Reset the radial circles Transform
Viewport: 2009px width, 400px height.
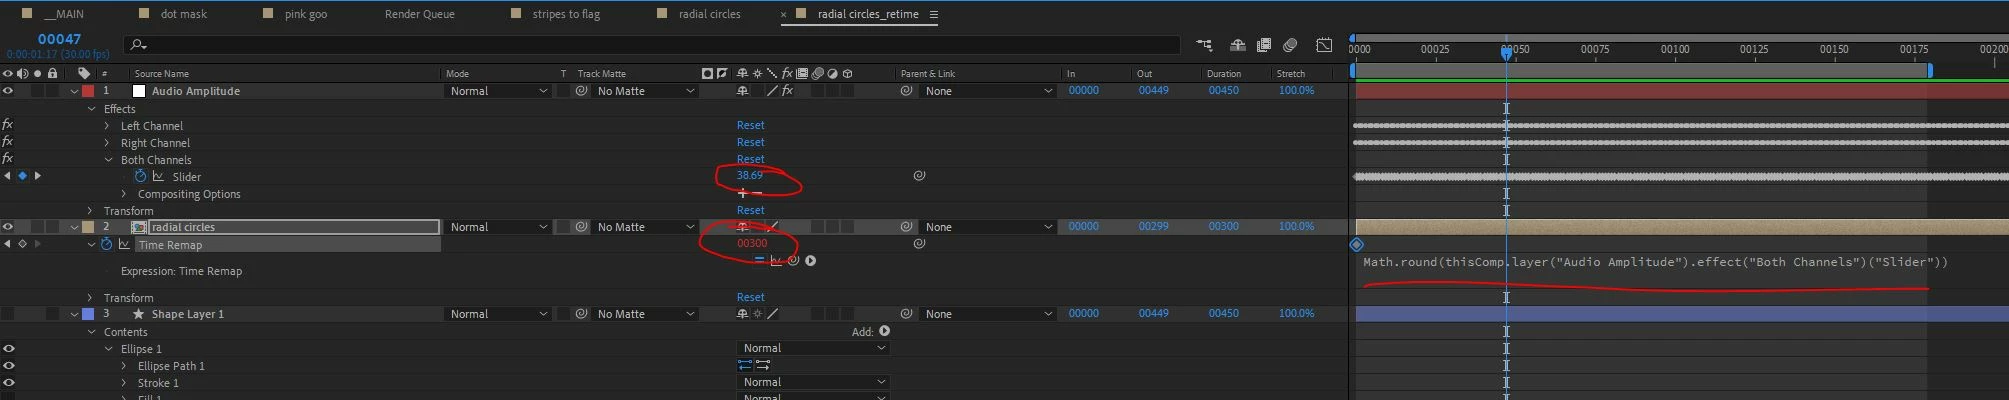pos(750,297)
